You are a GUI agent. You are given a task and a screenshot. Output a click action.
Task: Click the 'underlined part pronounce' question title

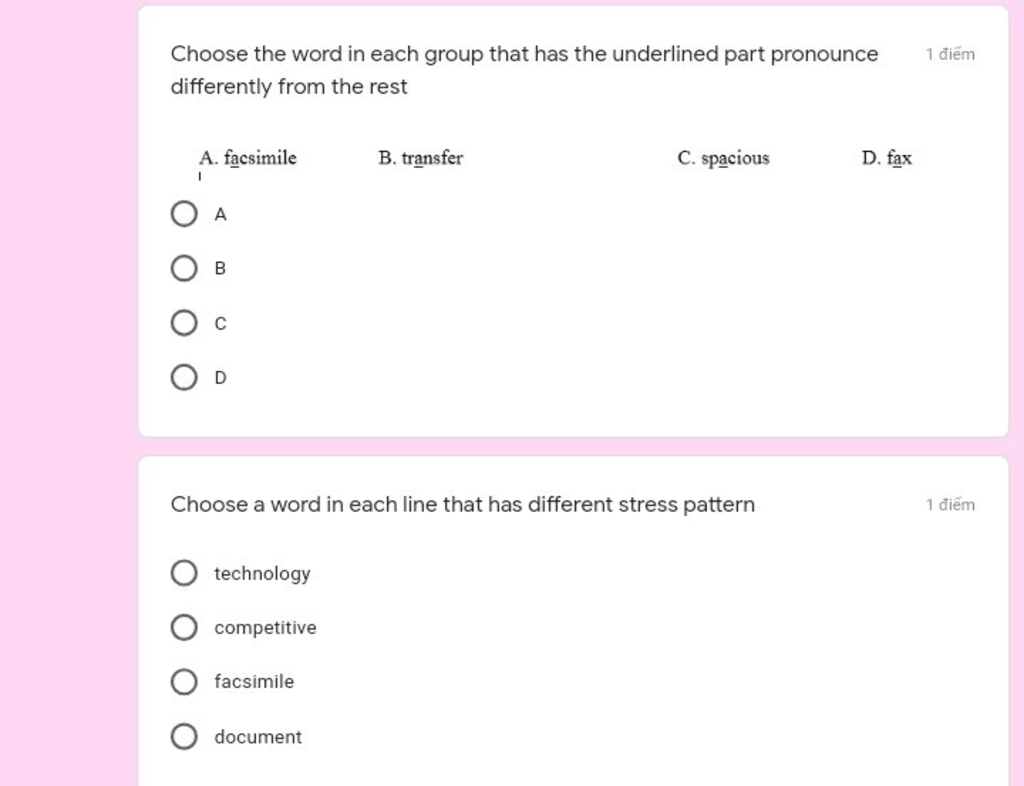tap(524, 70)
